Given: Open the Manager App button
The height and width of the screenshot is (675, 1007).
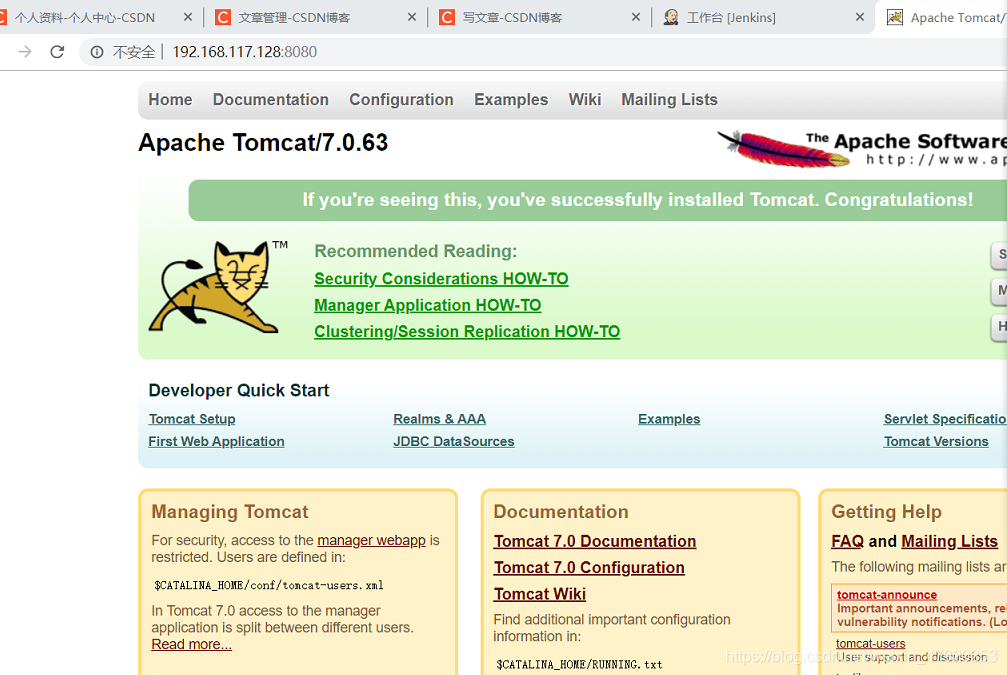Looking at the screenshot, I should 1000,290.
